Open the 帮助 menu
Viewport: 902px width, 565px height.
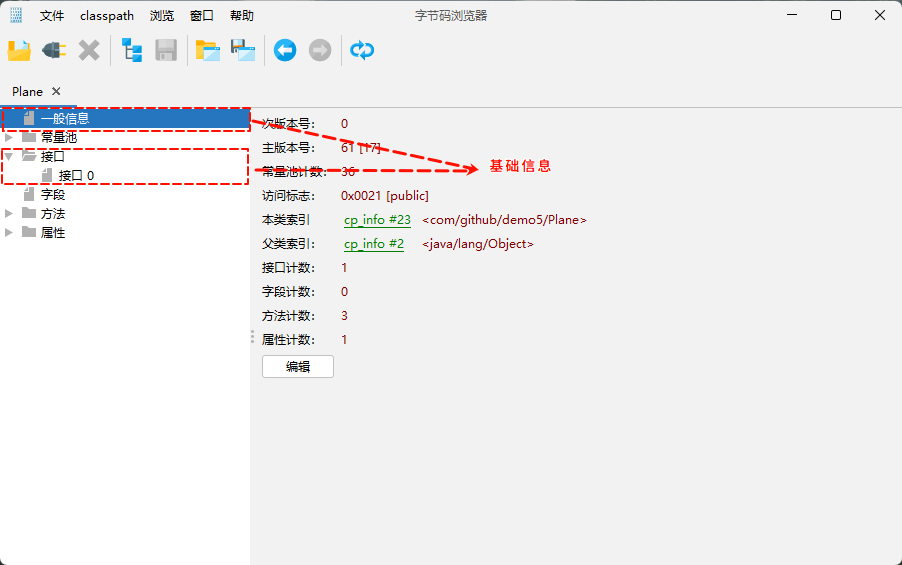pyautogui.click(x=242, y=16)
